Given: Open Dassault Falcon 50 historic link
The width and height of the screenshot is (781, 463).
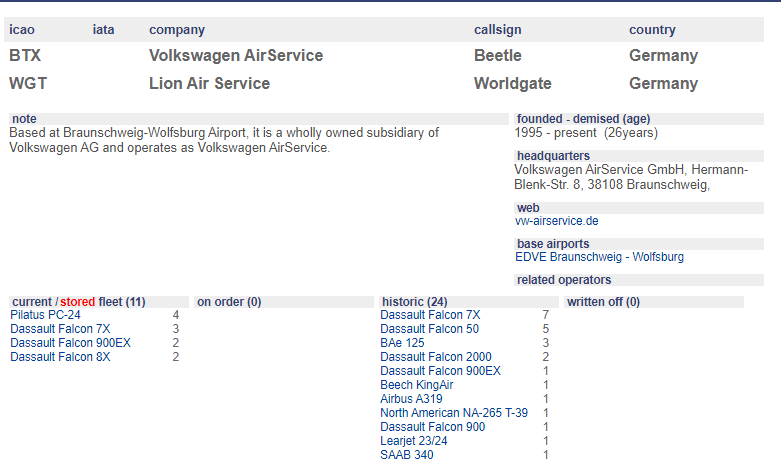Looking at the screenshot, I should pyautogui.click(x=429, y=329).
